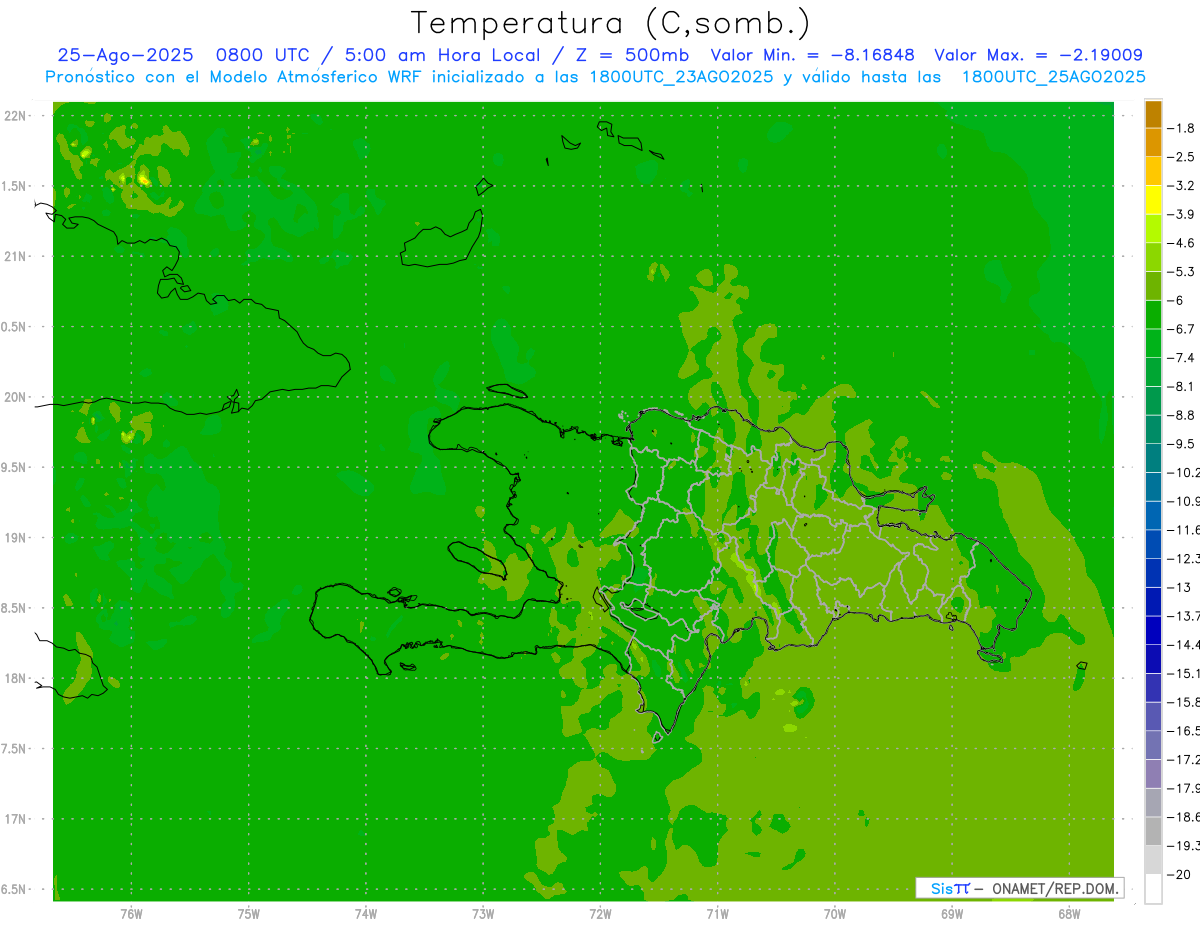Select 'Valor Min. = -8.16848' text
Viewport: 1200px width, 927px height.
812,55
